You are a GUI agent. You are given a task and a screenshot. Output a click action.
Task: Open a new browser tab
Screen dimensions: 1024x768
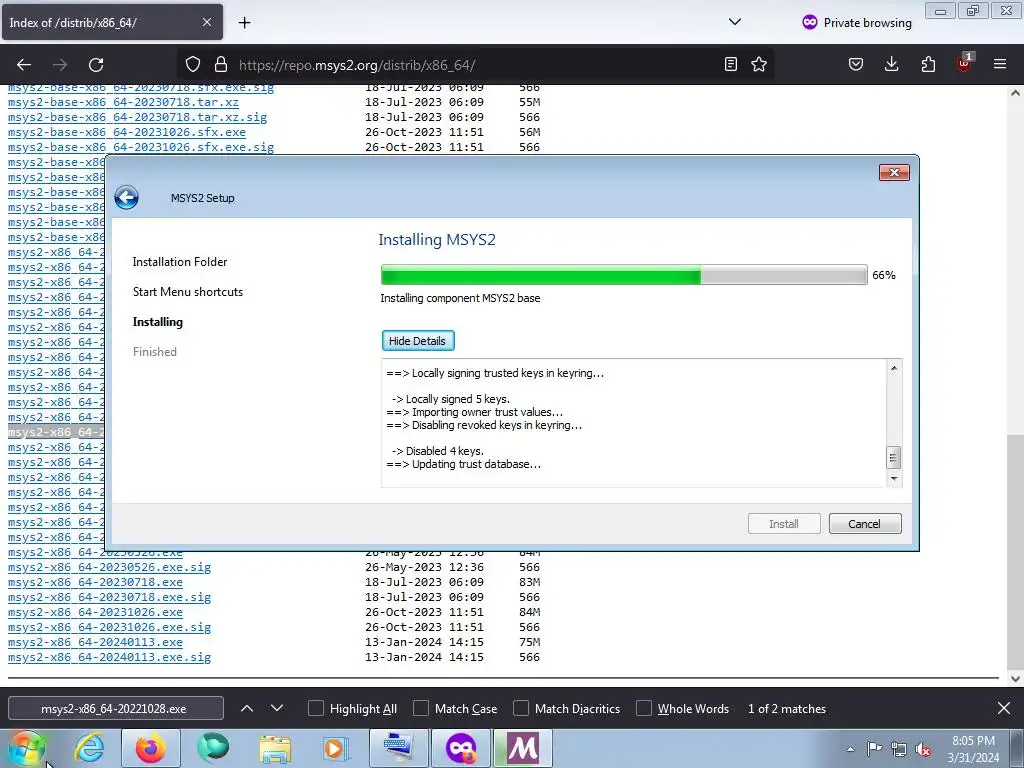[244, 23]
